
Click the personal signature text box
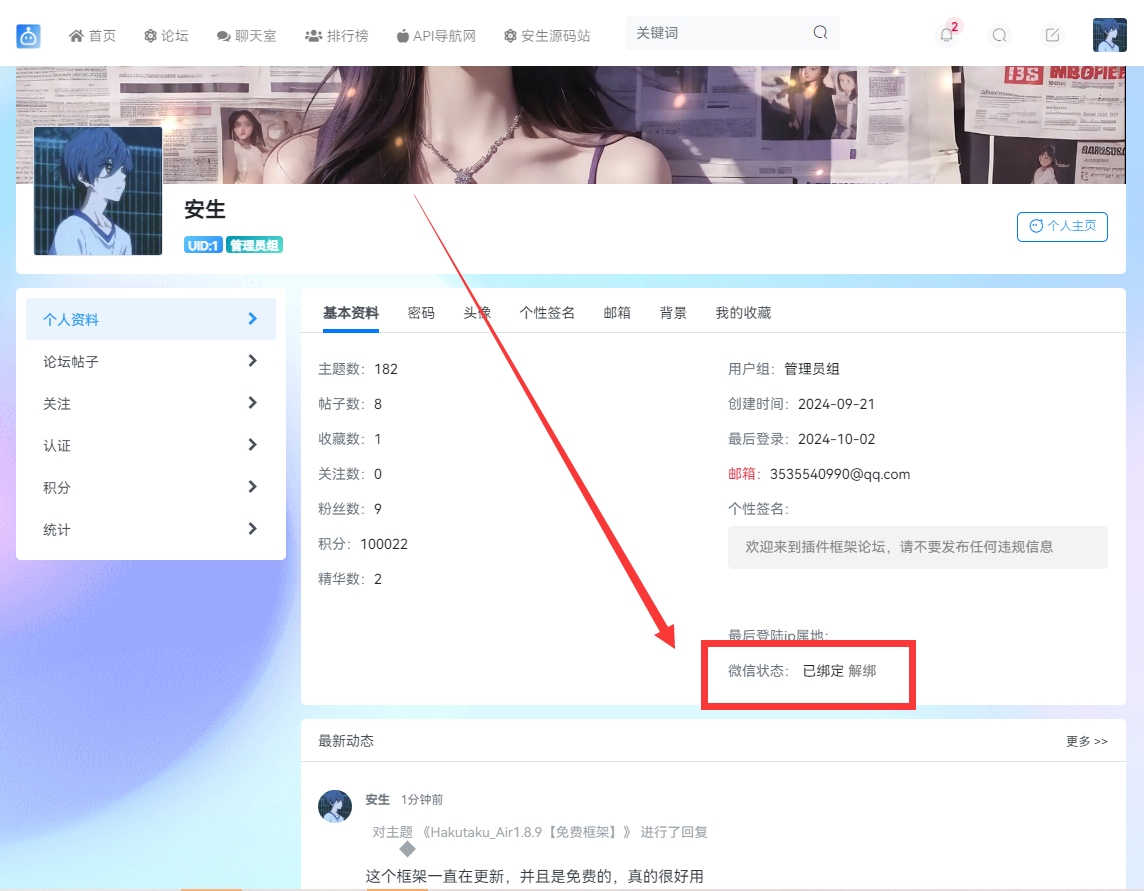(x=917, y=547)
